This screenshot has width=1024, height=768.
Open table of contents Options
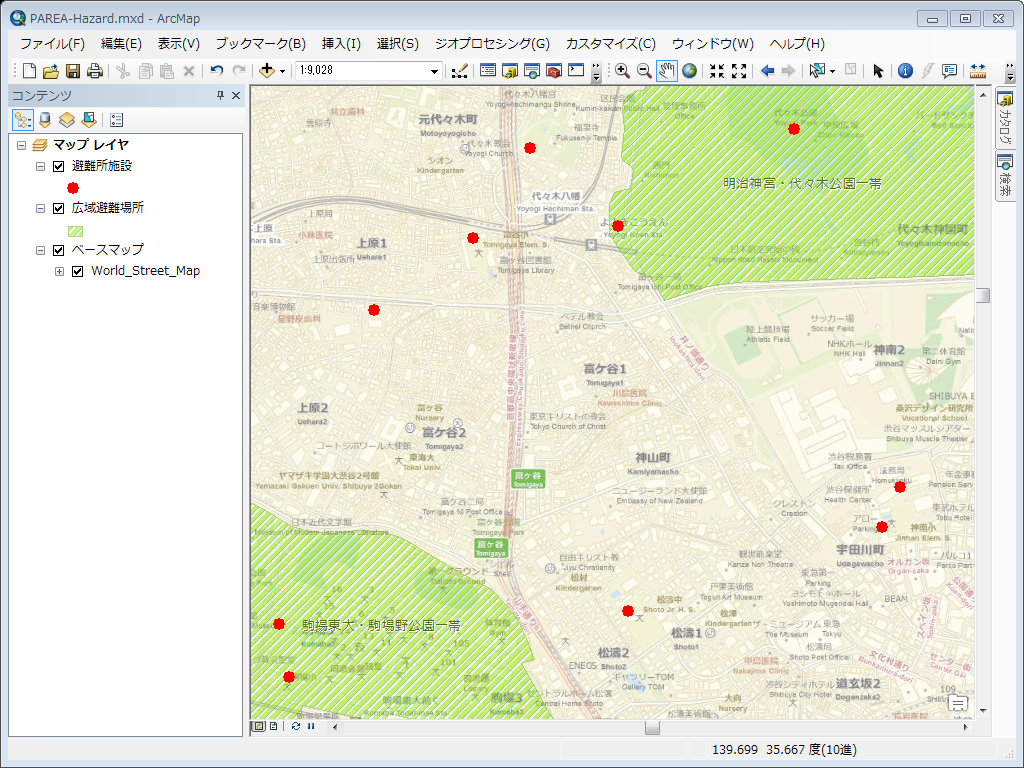click(x=116, y=120)
